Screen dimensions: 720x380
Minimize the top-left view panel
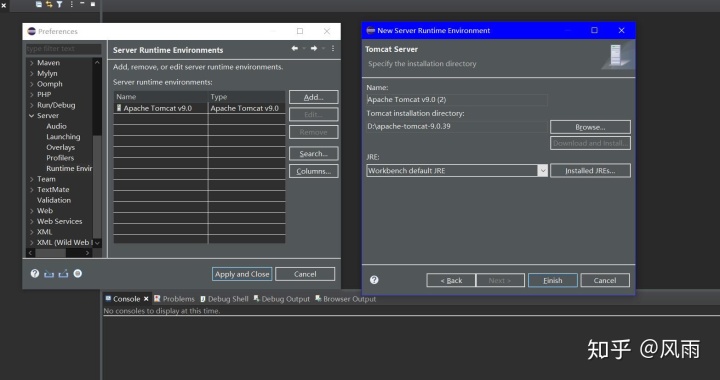[82, 4]
